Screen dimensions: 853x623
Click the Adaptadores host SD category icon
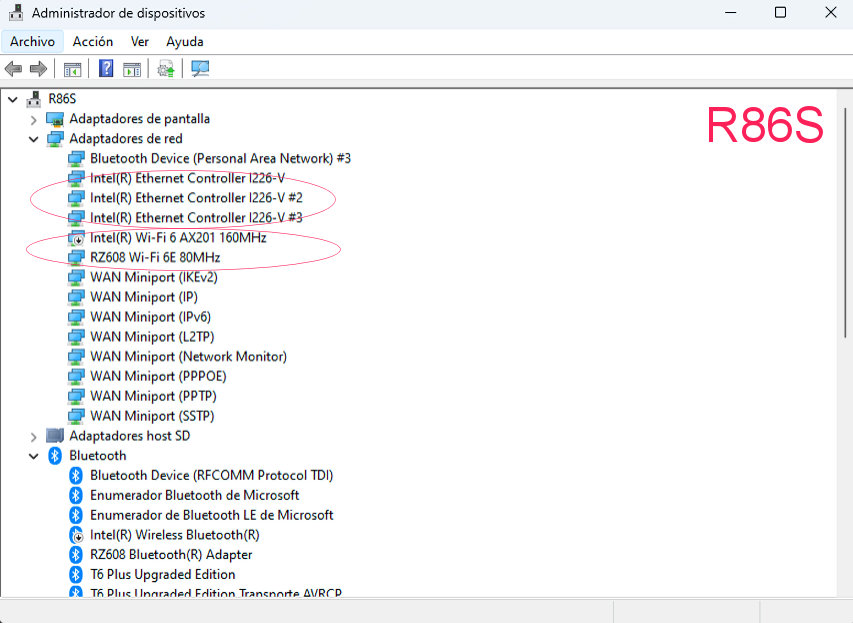tap(55, 436)
